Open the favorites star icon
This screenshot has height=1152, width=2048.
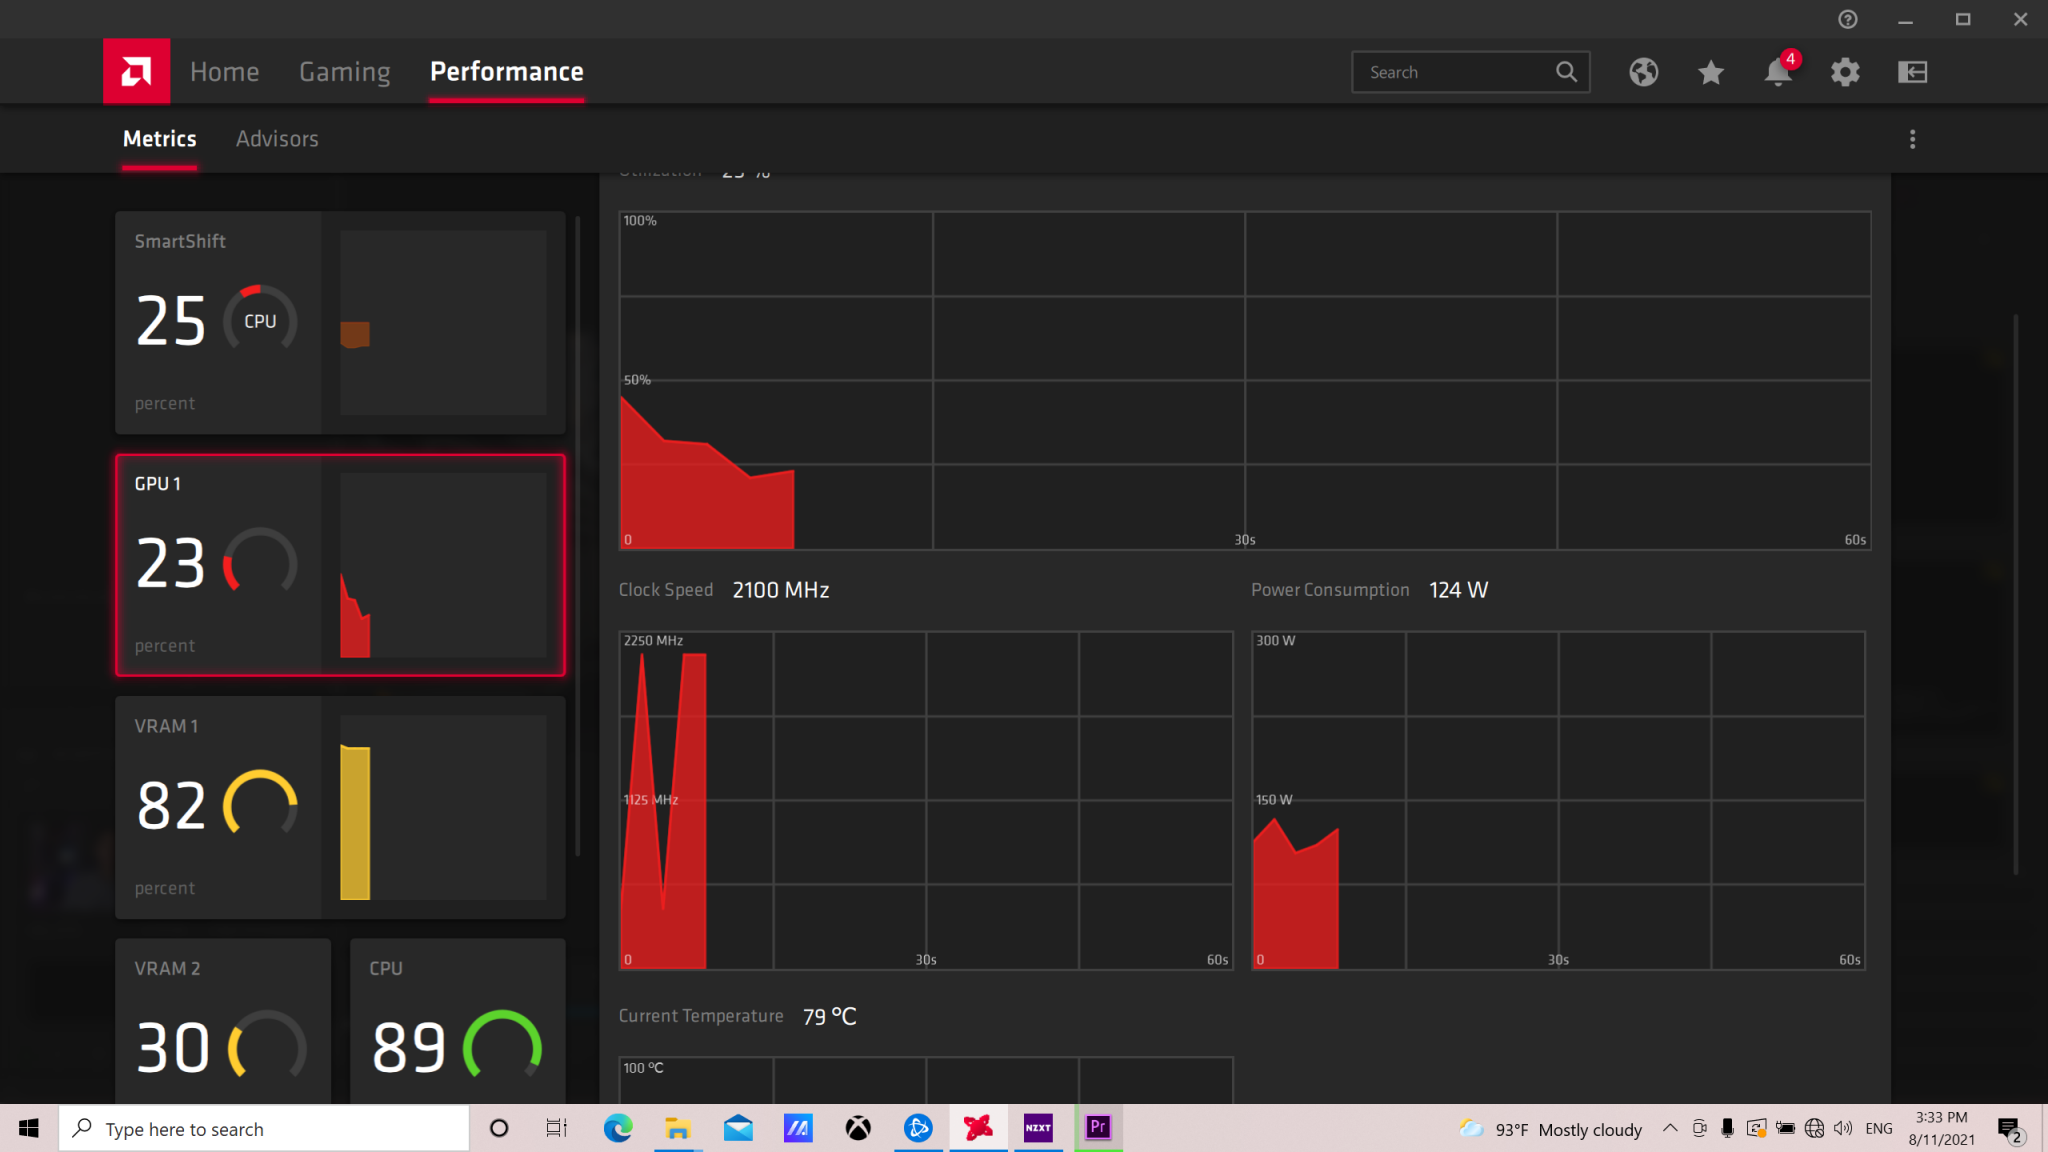pos(1711,72)
